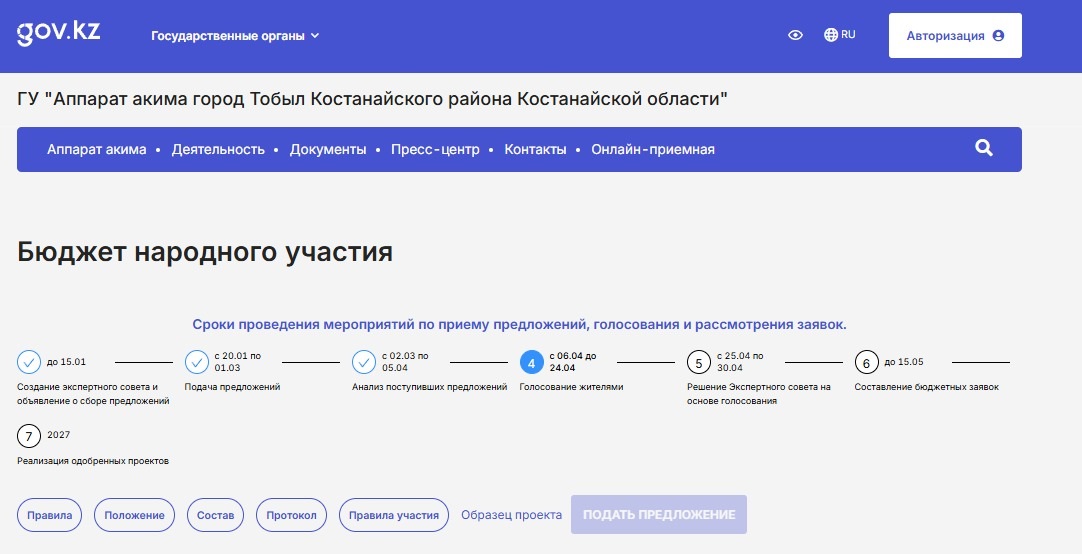Open the Правила button
Viewport: 1082px width, 554px height.
[50, 515]
